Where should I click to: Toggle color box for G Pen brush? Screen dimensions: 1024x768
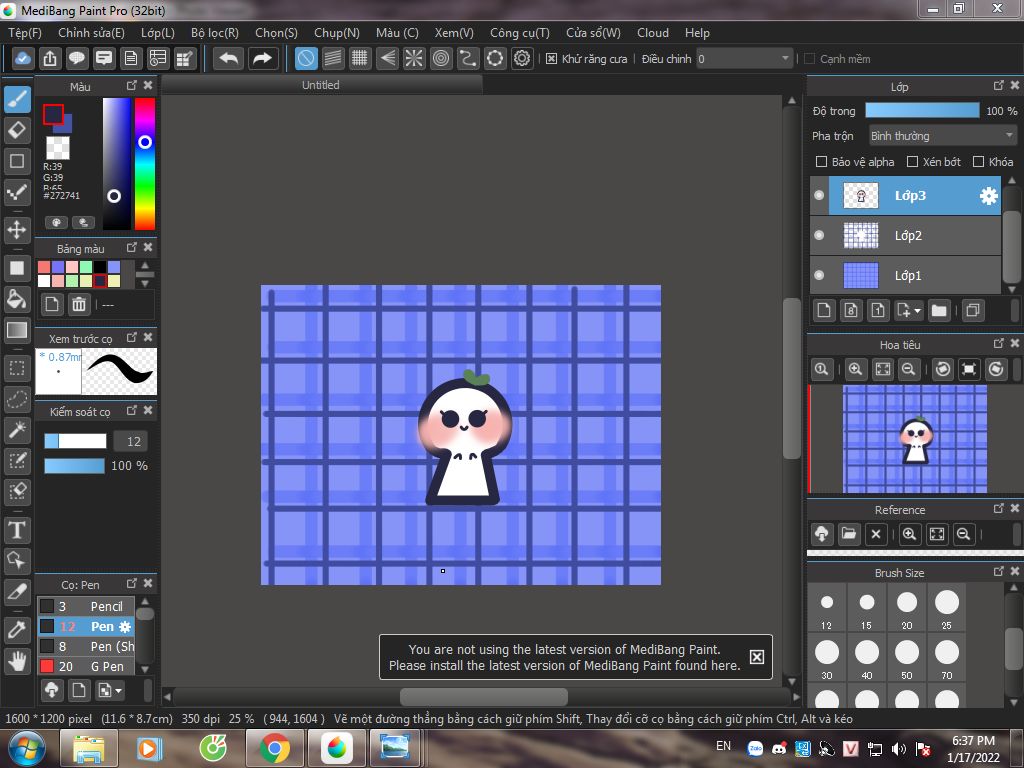coord(46,666)
